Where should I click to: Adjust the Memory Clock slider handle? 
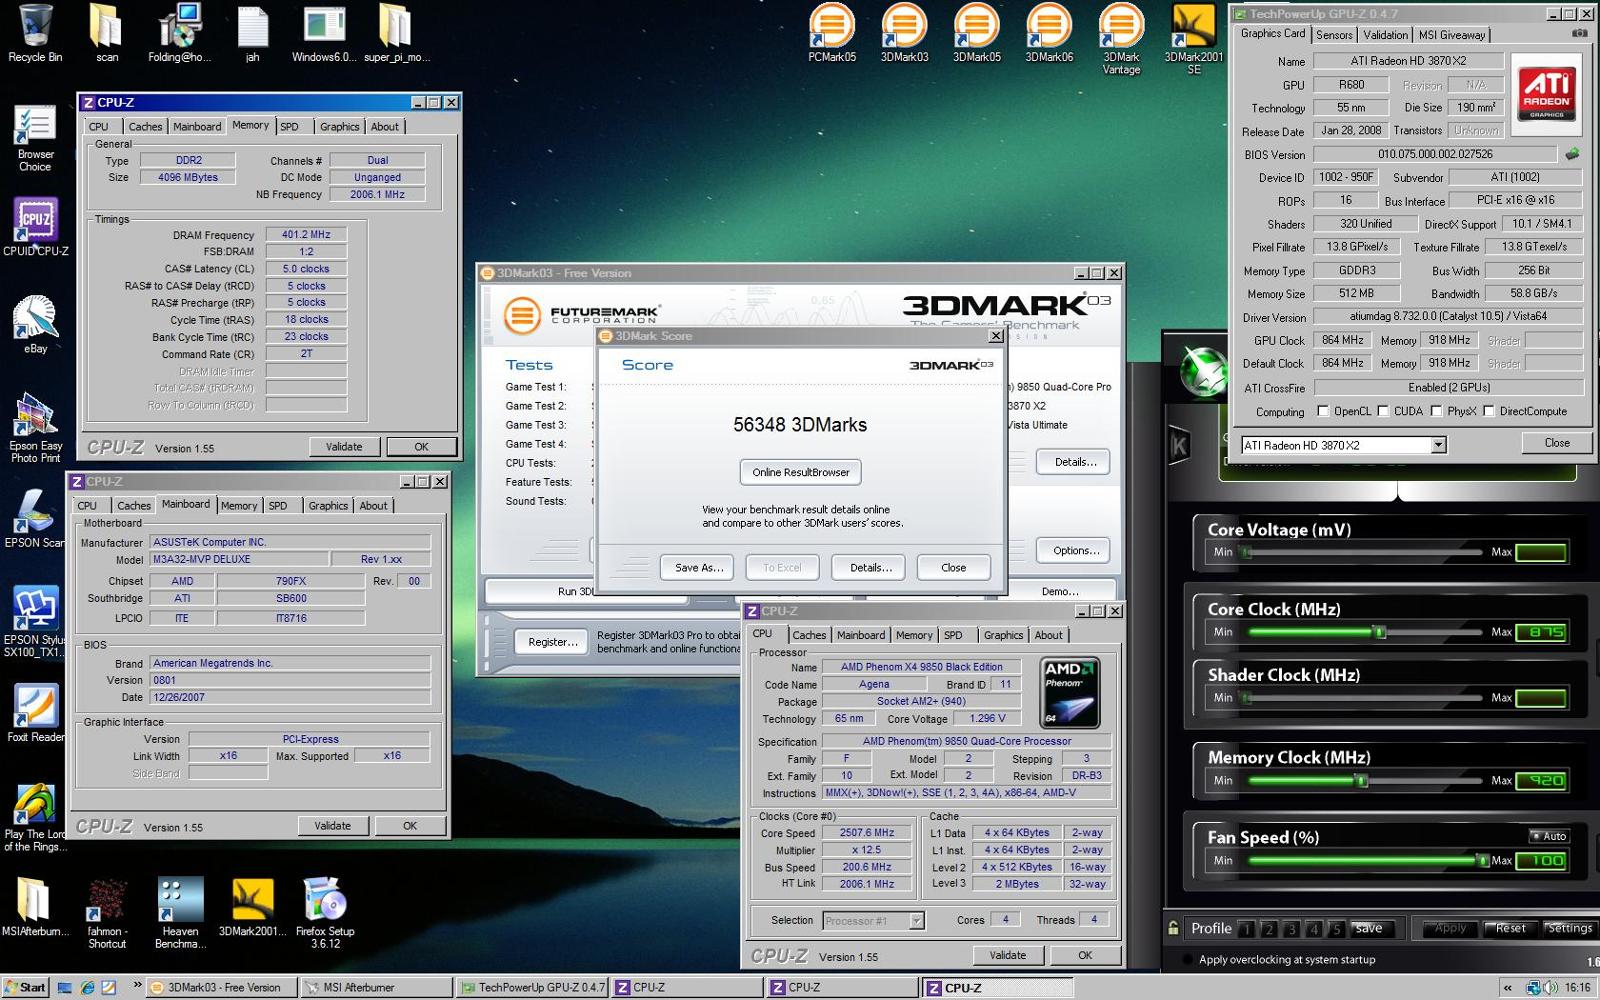pyautogui.click(x=1361, y=780)
